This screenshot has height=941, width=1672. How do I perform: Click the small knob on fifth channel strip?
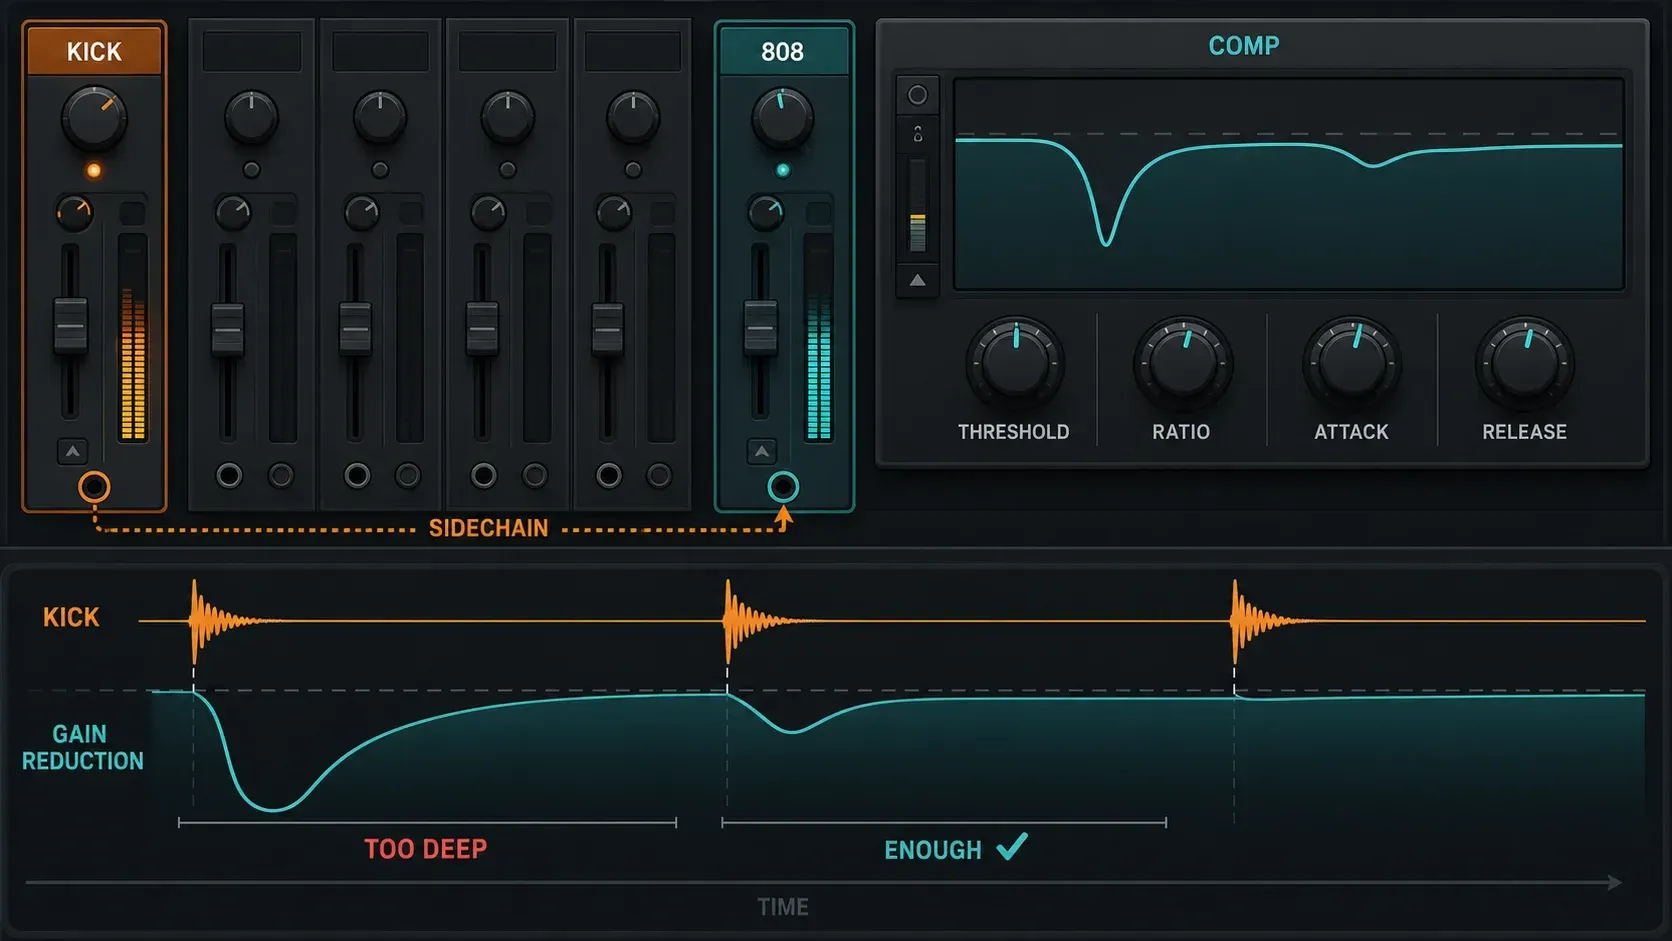click(x=614, y=212)
